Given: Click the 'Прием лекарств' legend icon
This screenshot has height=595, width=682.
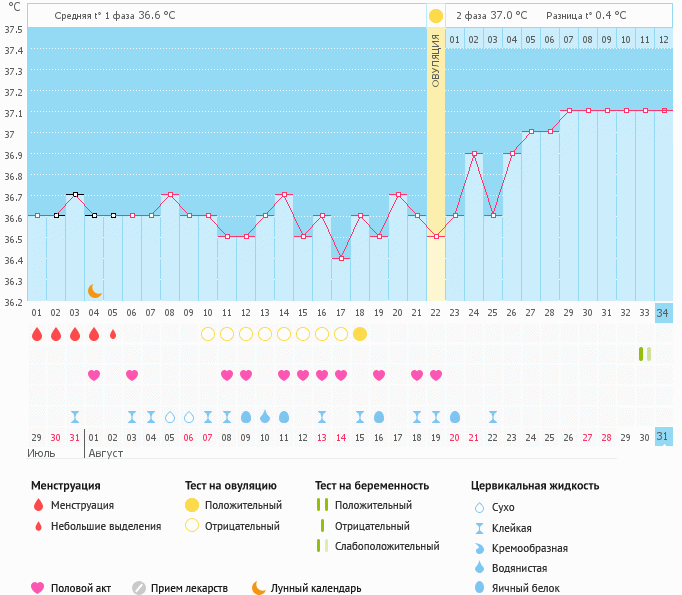Looking at the screenshot, I should (139, 588).
